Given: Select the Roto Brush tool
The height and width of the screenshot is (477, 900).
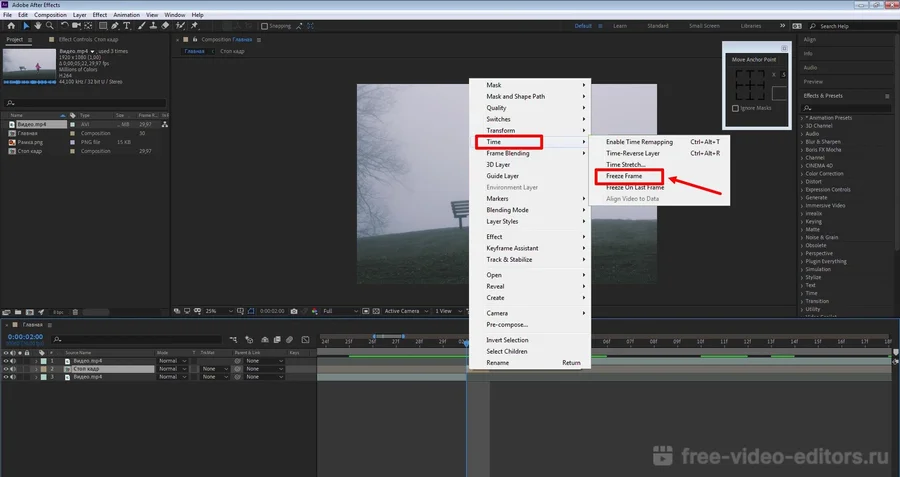Looking at the screenshot, I should pos(181,26).
